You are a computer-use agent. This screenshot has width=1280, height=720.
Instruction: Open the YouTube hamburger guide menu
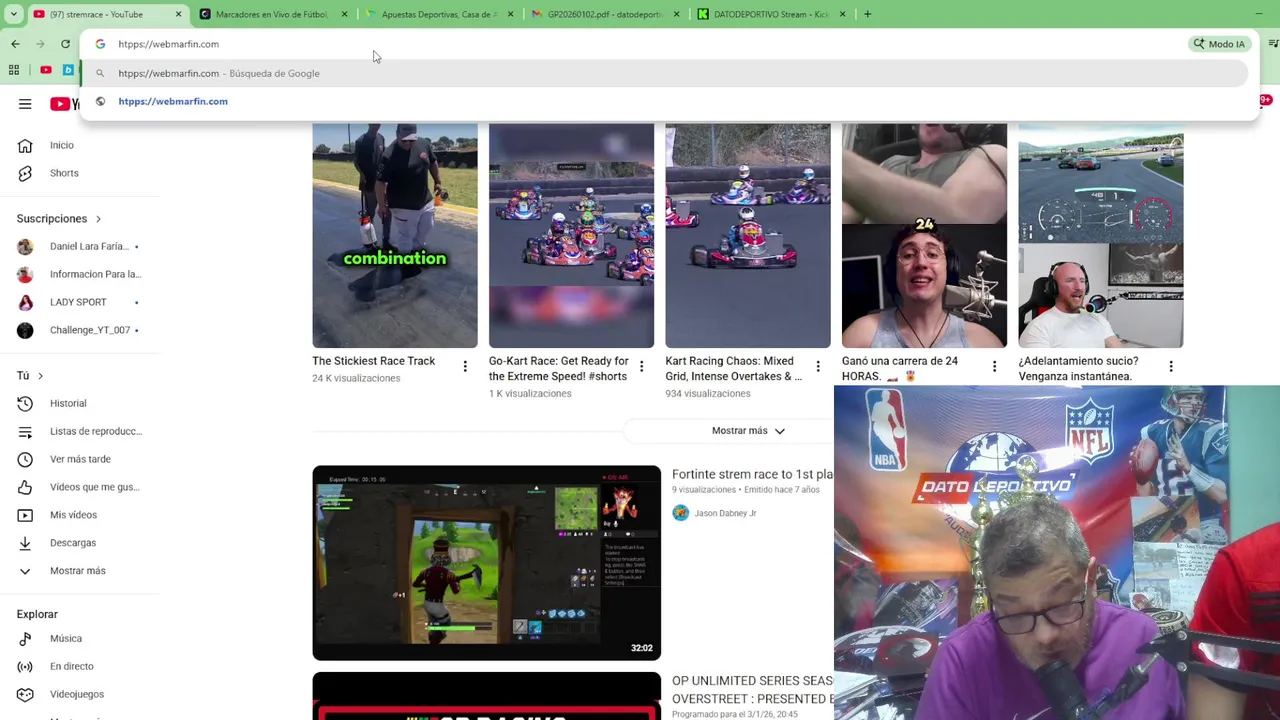25,104
